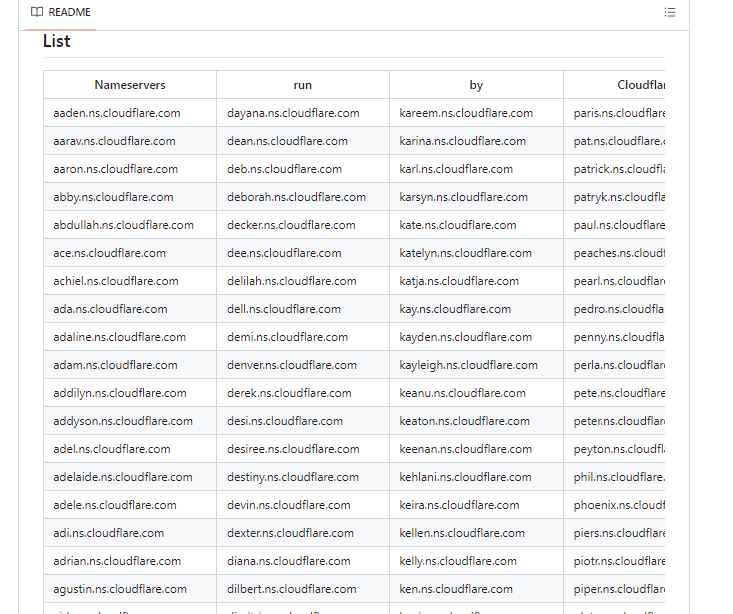Click the by column header
The image size is (733, 614).
(476, 85)
